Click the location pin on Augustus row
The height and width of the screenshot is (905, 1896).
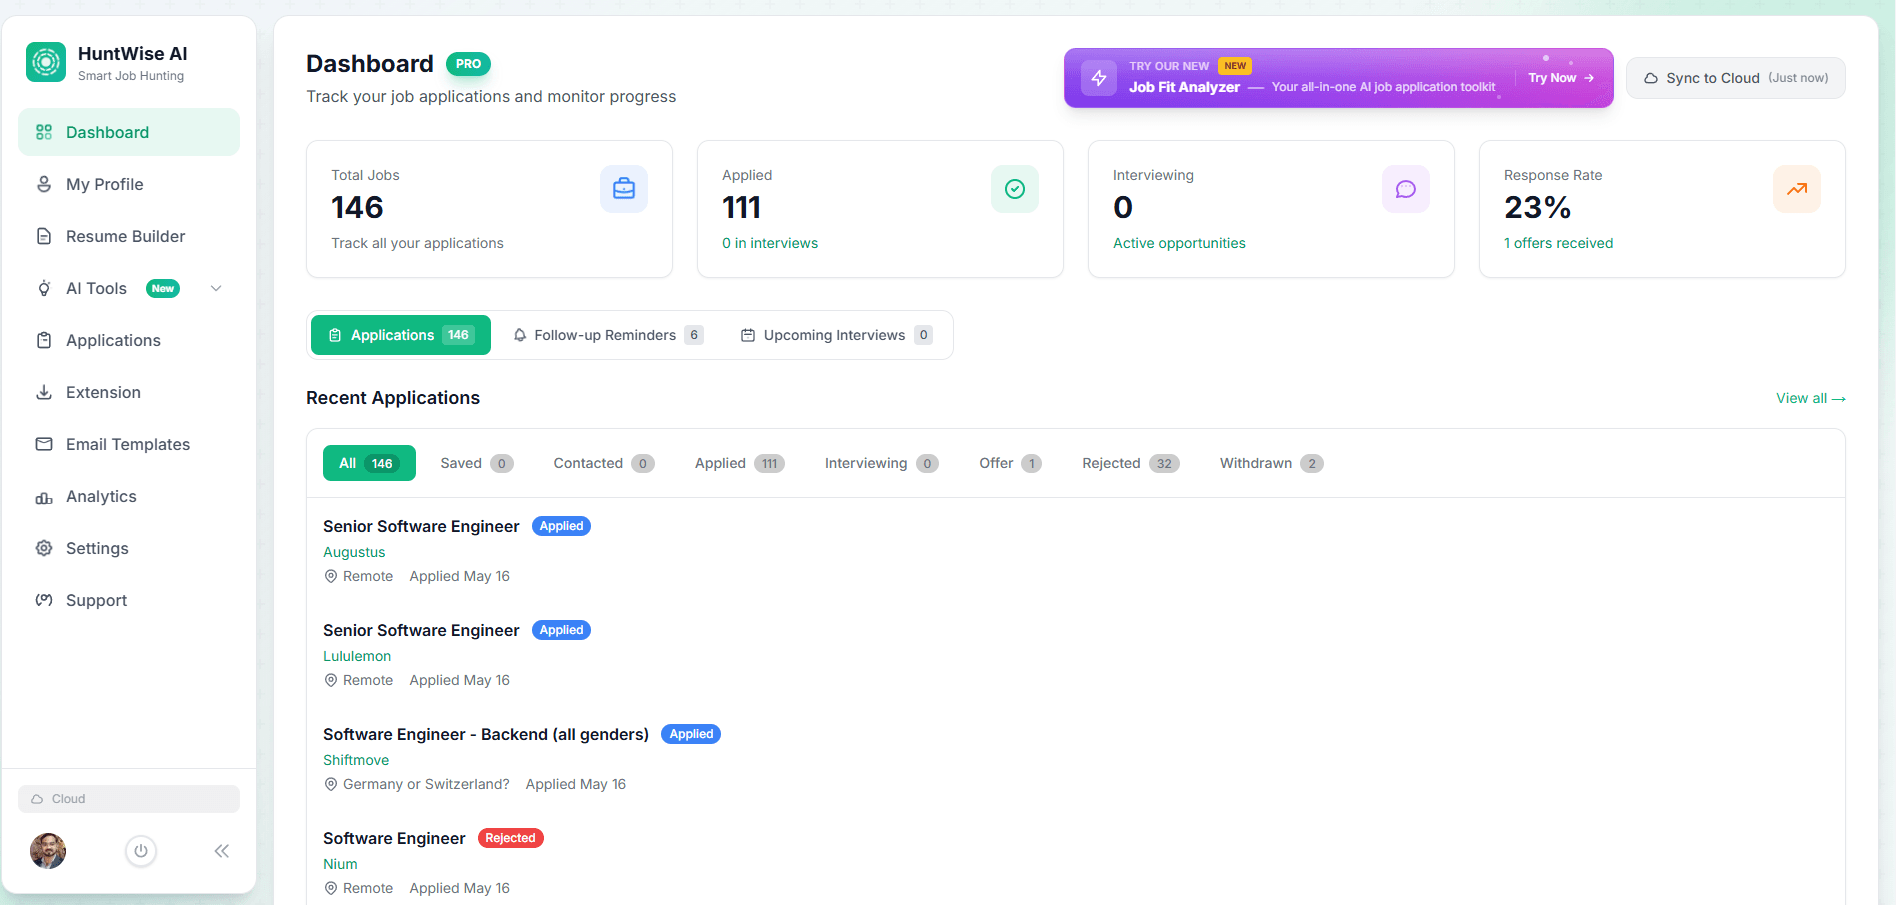[x=331, y=576]
